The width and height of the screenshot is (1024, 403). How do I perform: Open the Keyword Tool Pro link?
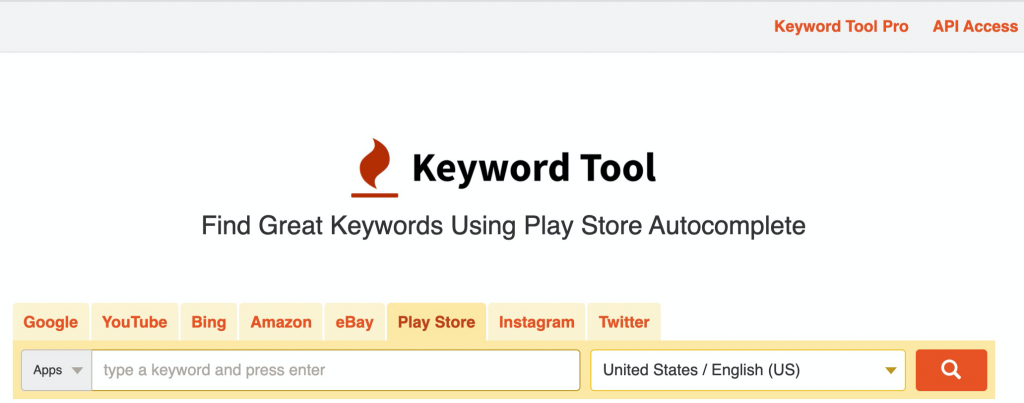point(841,27)
